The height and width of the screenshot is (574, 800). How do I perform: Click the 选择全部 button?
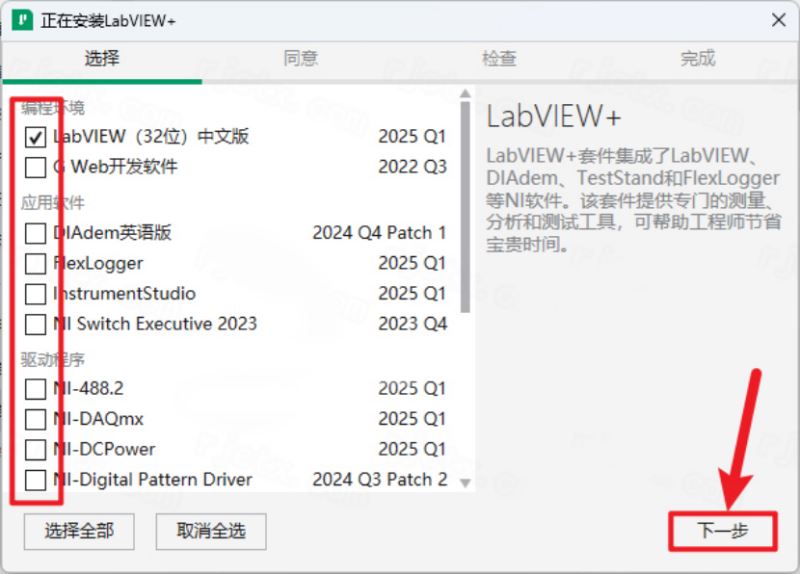(x=79, y=532)
